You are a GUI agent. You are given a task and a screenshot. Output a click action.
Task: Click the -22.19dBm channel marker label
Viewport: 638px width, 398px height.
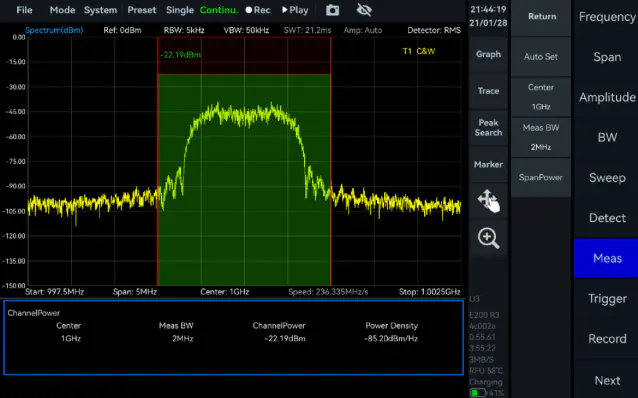[x=180, y=55]
